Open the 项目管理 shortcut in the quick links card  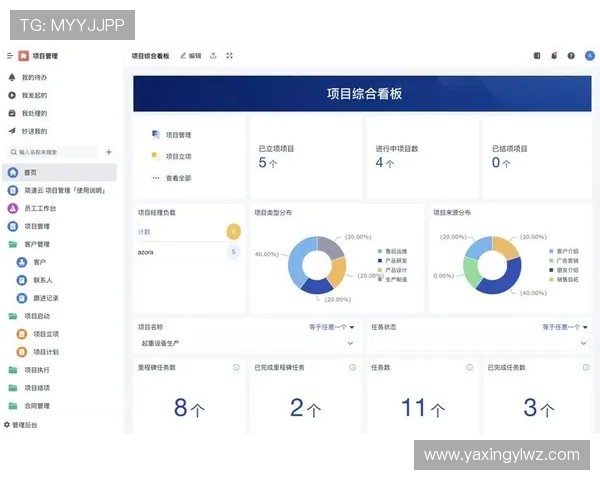pyautogui.click(x=171, y=135)
